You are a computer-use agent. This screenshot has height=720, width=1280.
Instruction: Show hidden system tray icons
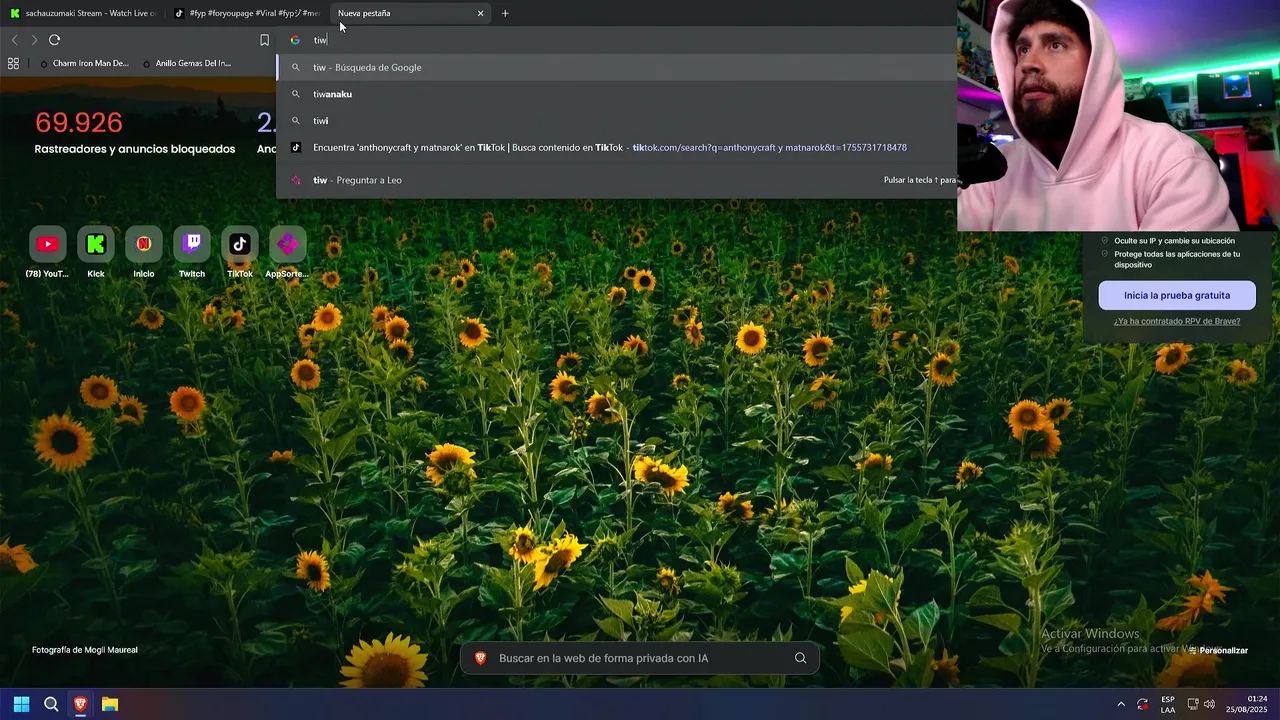tap(1121, 704)
